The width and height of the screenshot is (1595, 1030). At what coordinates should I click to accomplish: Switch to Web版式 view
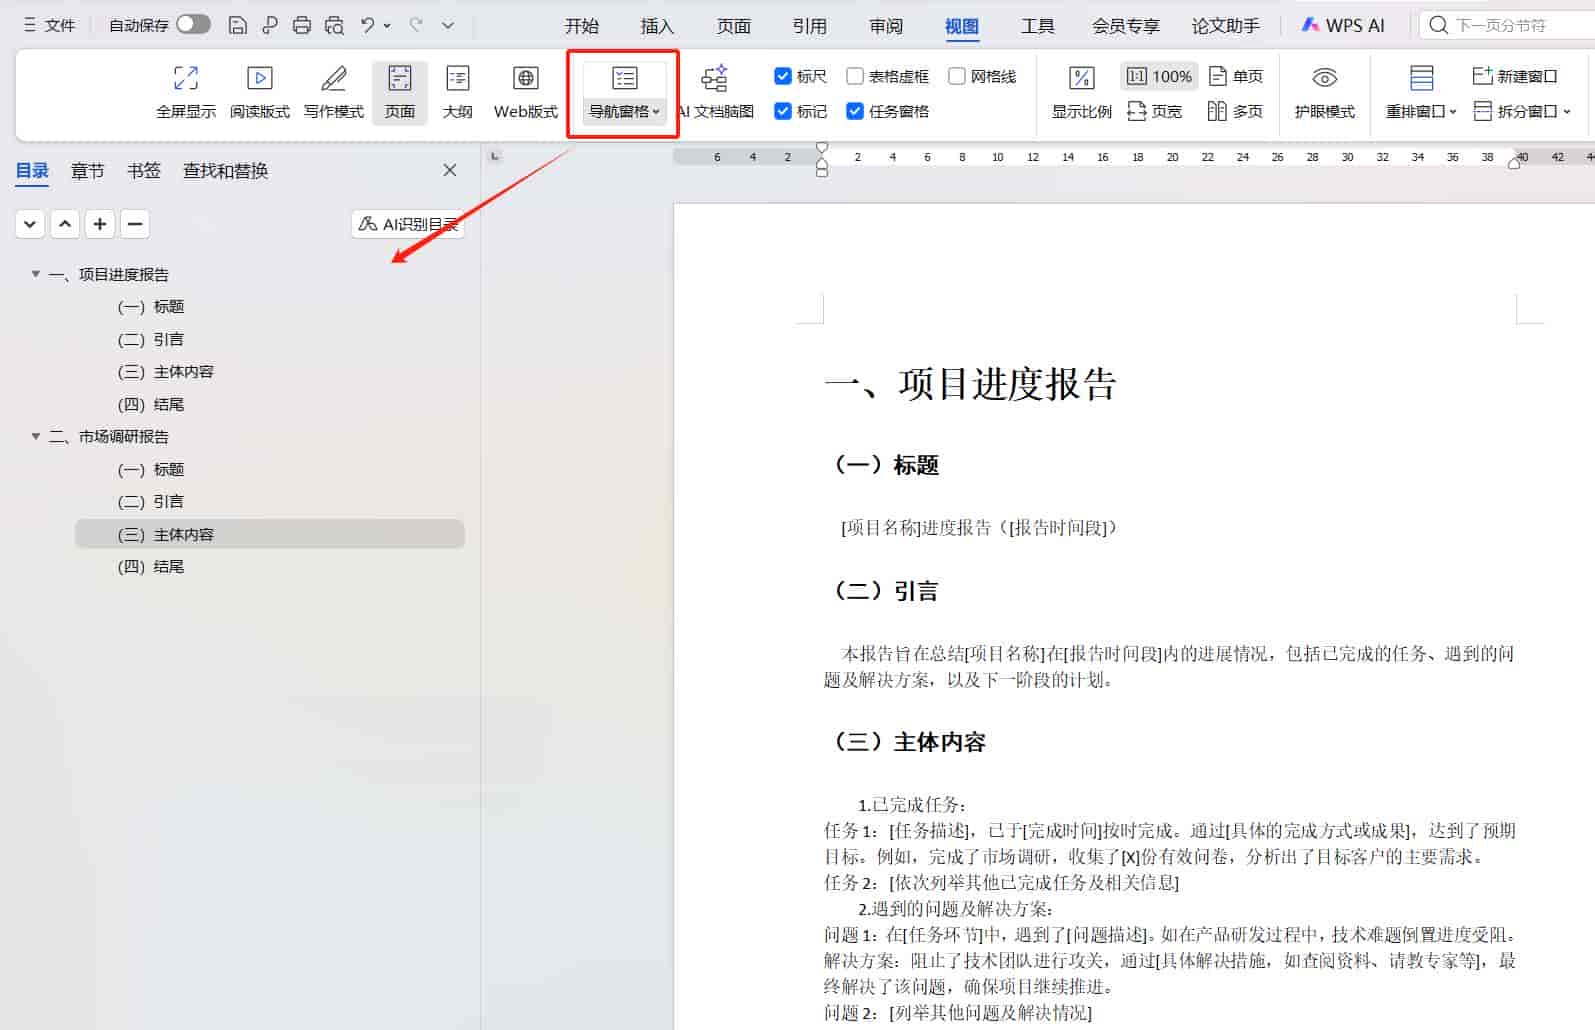(x=526, y=92)
